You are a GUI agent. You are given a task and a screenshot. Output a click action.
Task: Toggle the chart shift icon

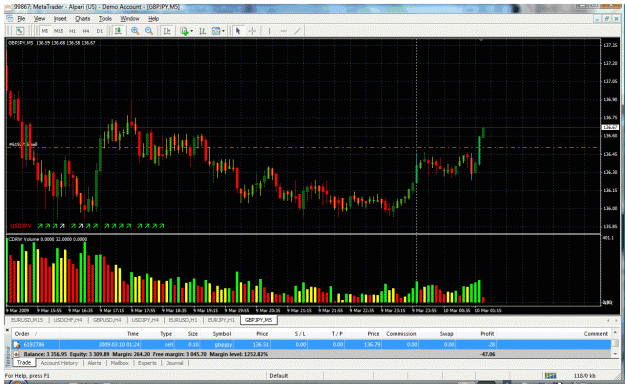[x=167, y=31]
